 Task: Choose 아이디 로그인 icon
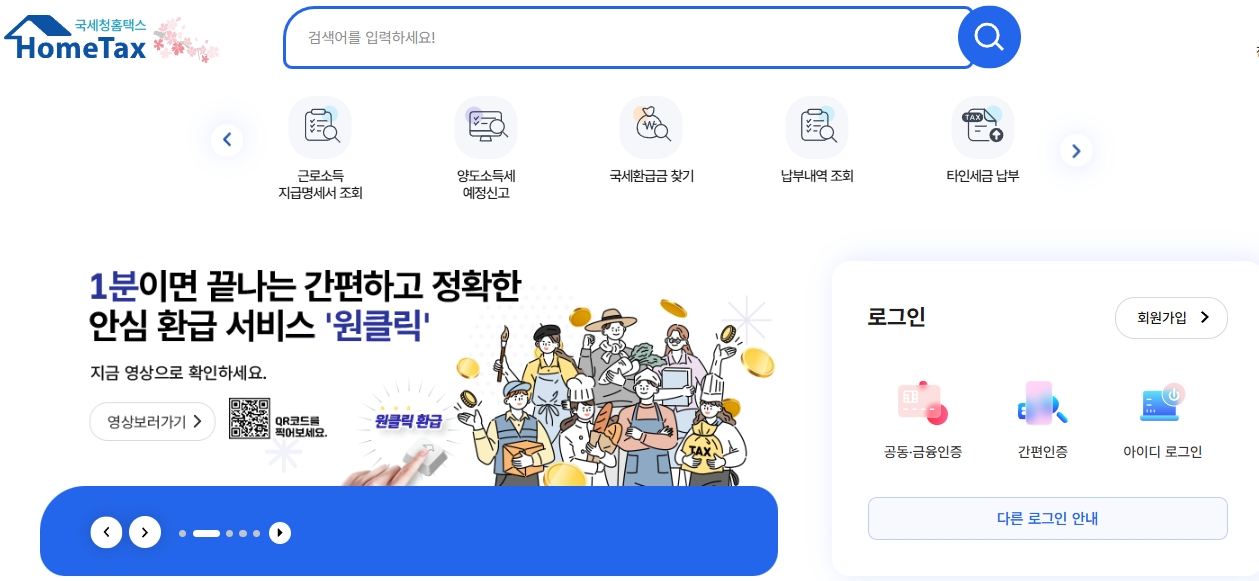[1162, 402]
